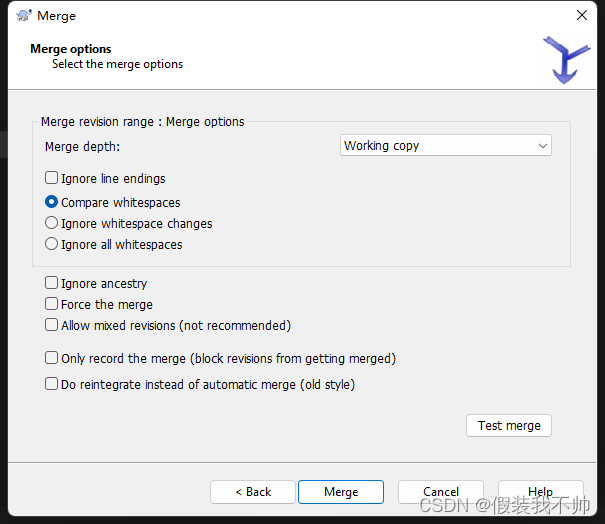Click the Merge revision range group title
The width and height of the screenshot is (605, 524).
(x=143, y=122)
